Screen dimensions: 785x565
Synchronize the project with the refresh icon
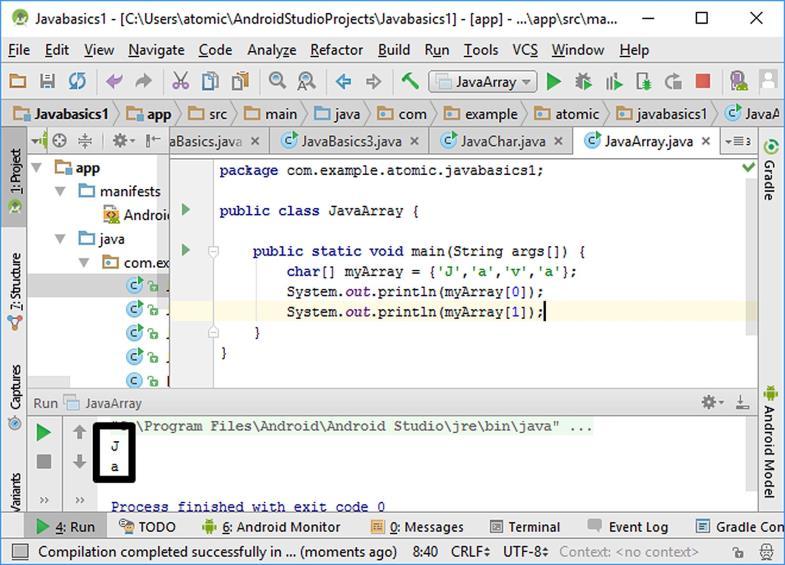tap(77, 81)
